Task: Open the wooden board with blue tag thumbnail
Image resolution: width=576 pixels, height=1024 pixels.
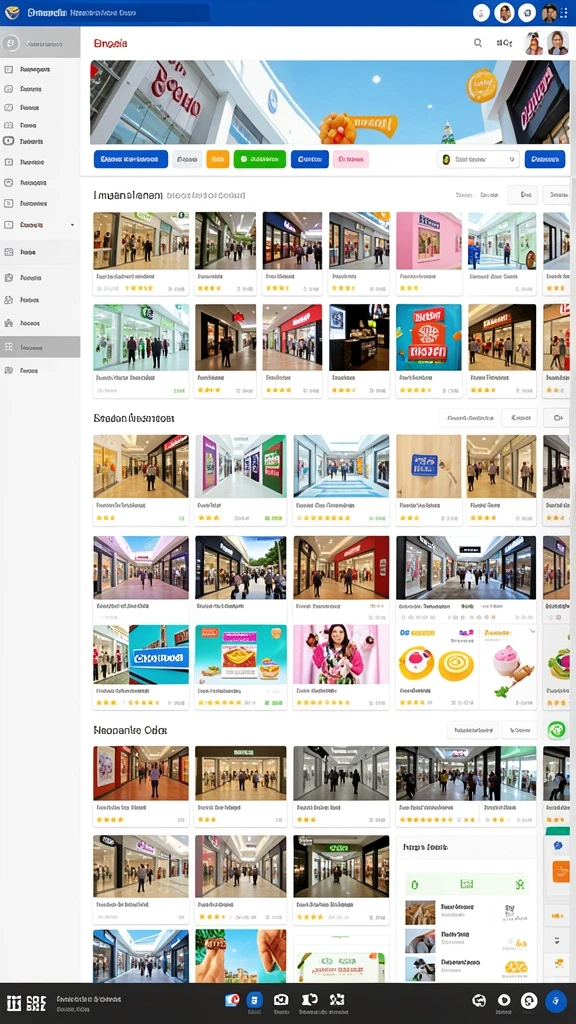Action: point(428,466)
